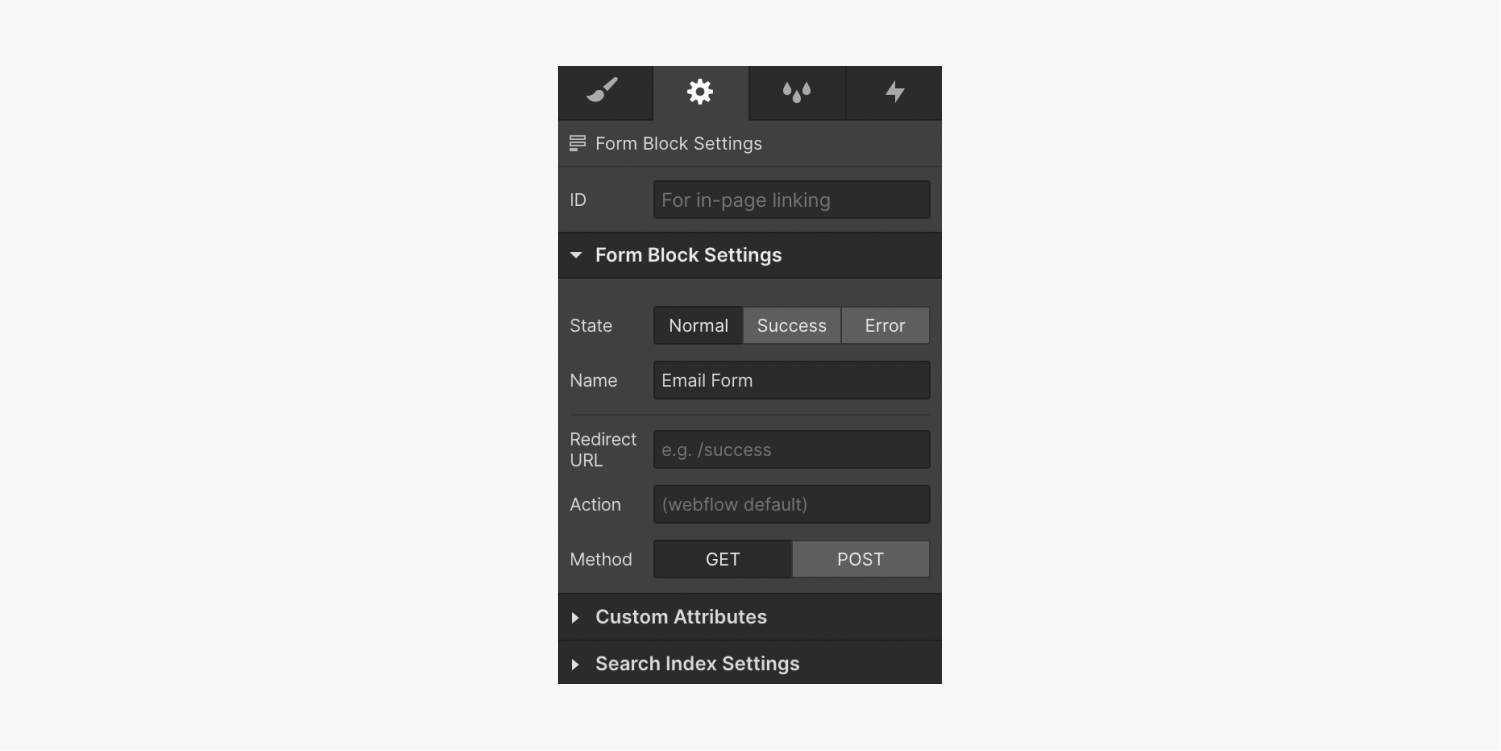Switch form state to Error
This screenshot has height=751, width=1501.
tap(885, 325)
